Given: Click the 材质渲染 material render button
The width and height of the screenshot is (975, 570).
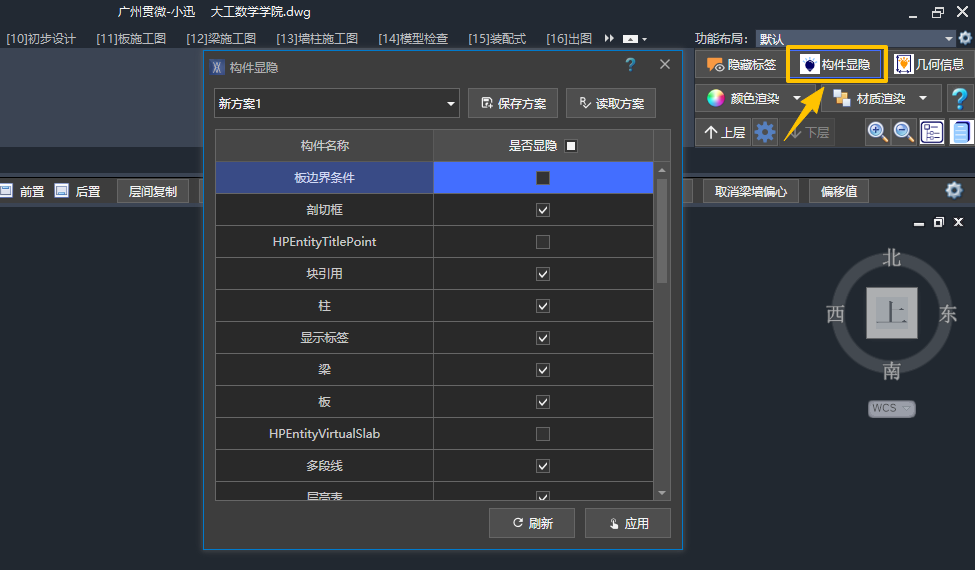Looking at the screenshot, I should (871, 98).
